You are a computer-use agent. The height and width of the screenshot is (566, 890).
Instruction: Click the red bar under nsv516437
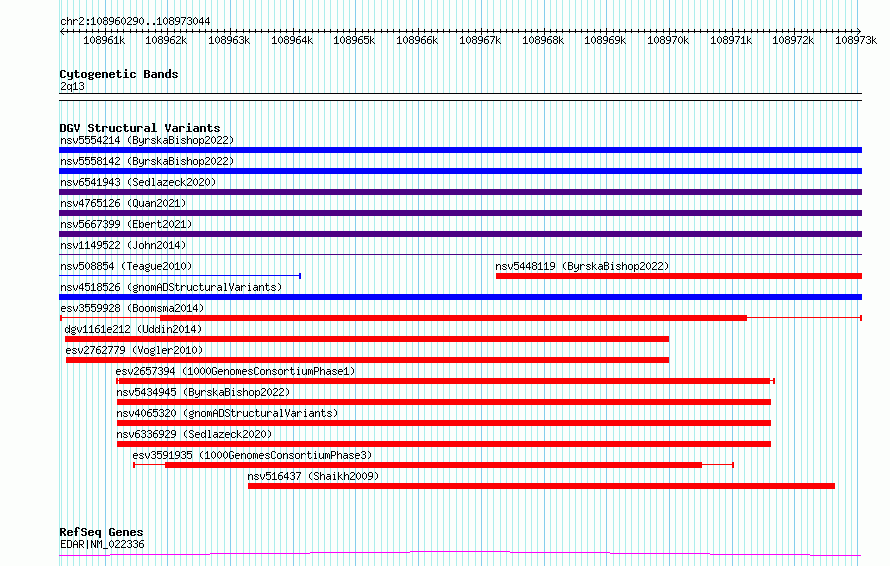pyautogui.click(x=541, y=486)
